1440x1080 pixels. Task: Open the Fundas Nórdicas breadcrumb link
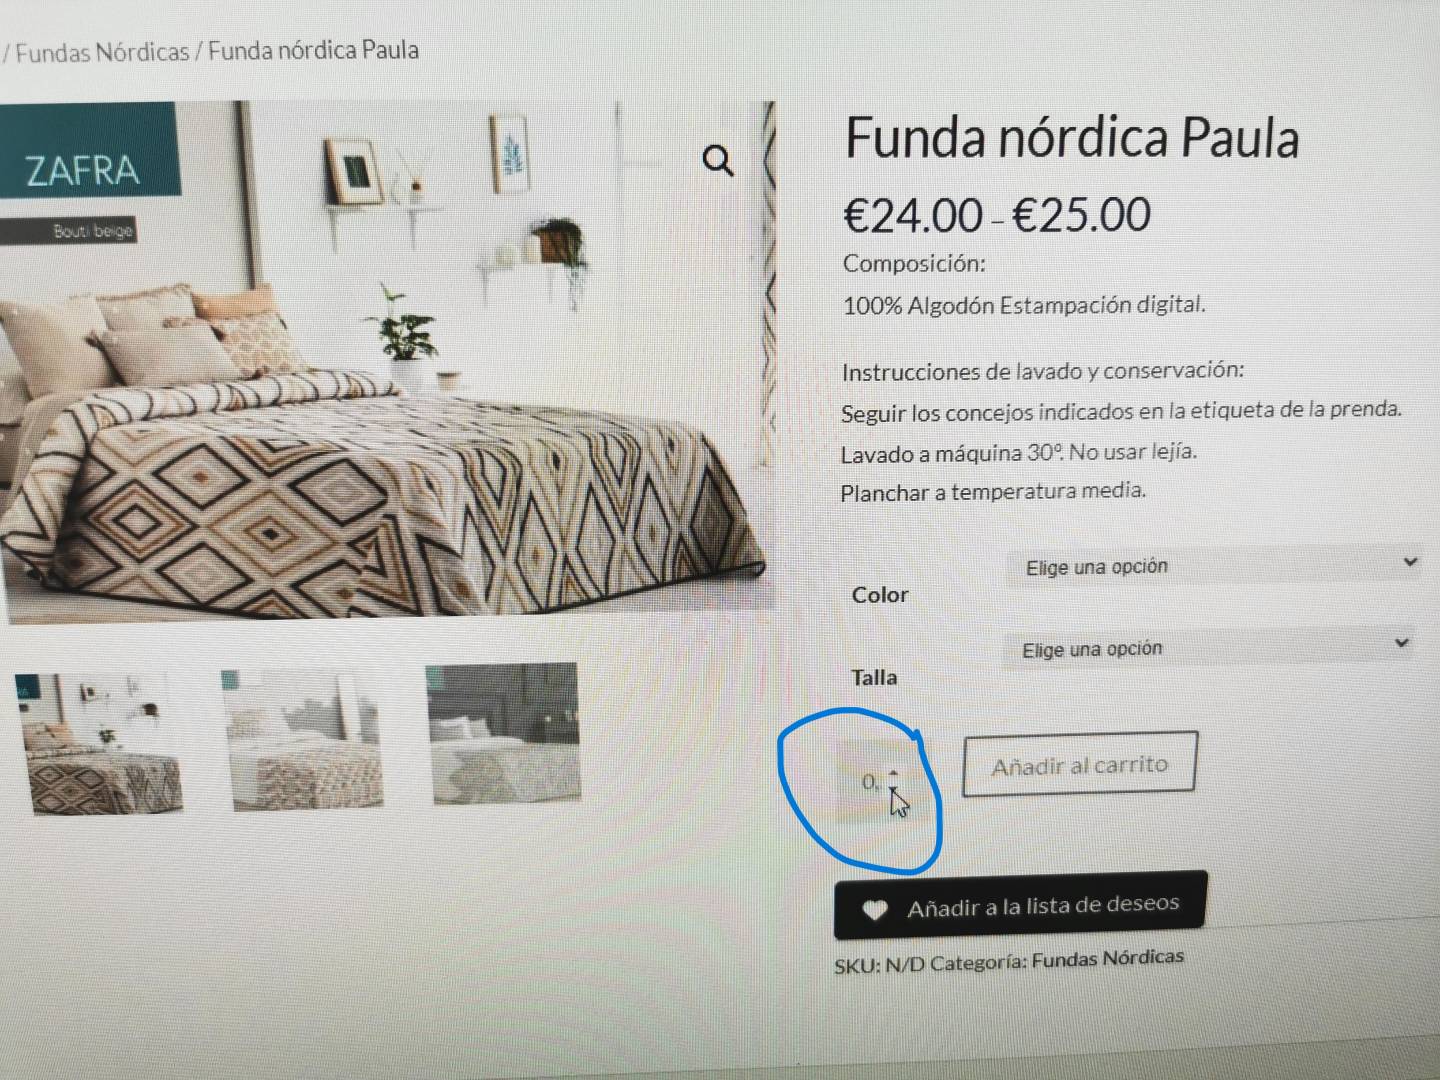(102, 52)
